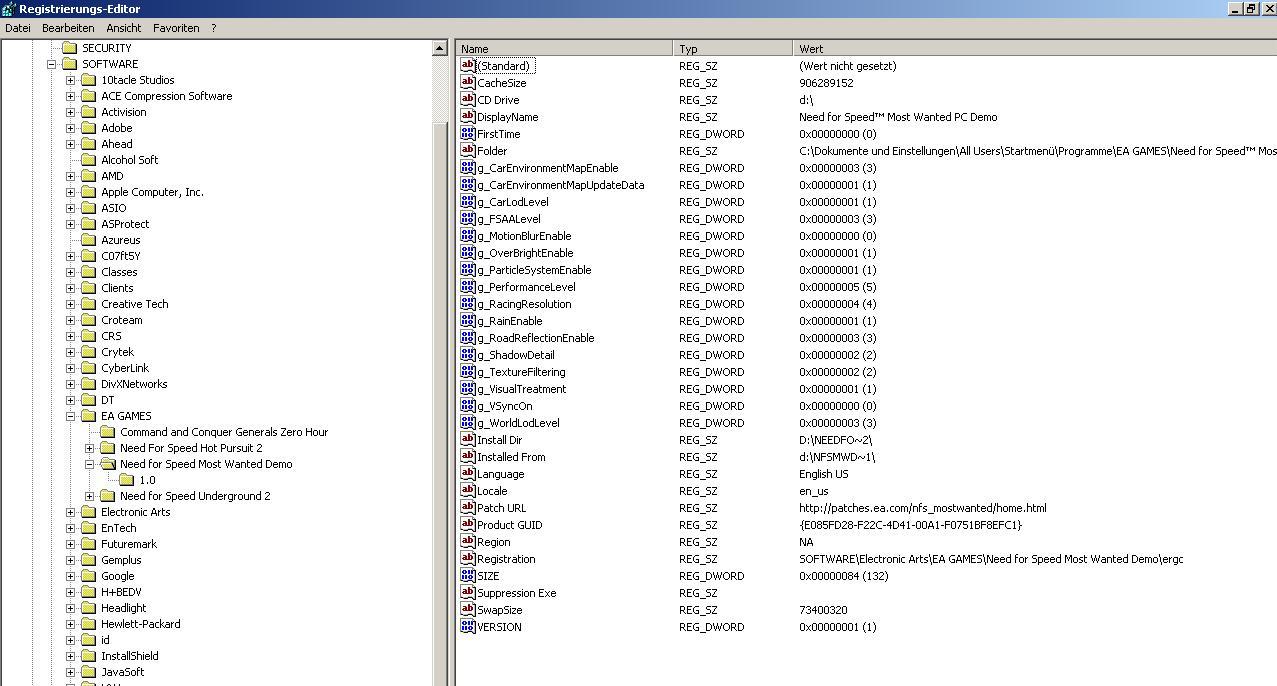Click the g_ShadowDetail DWORD icon
Image resolution: width=1277 pixels, height=686 pixels.
(x=467, y=355)
